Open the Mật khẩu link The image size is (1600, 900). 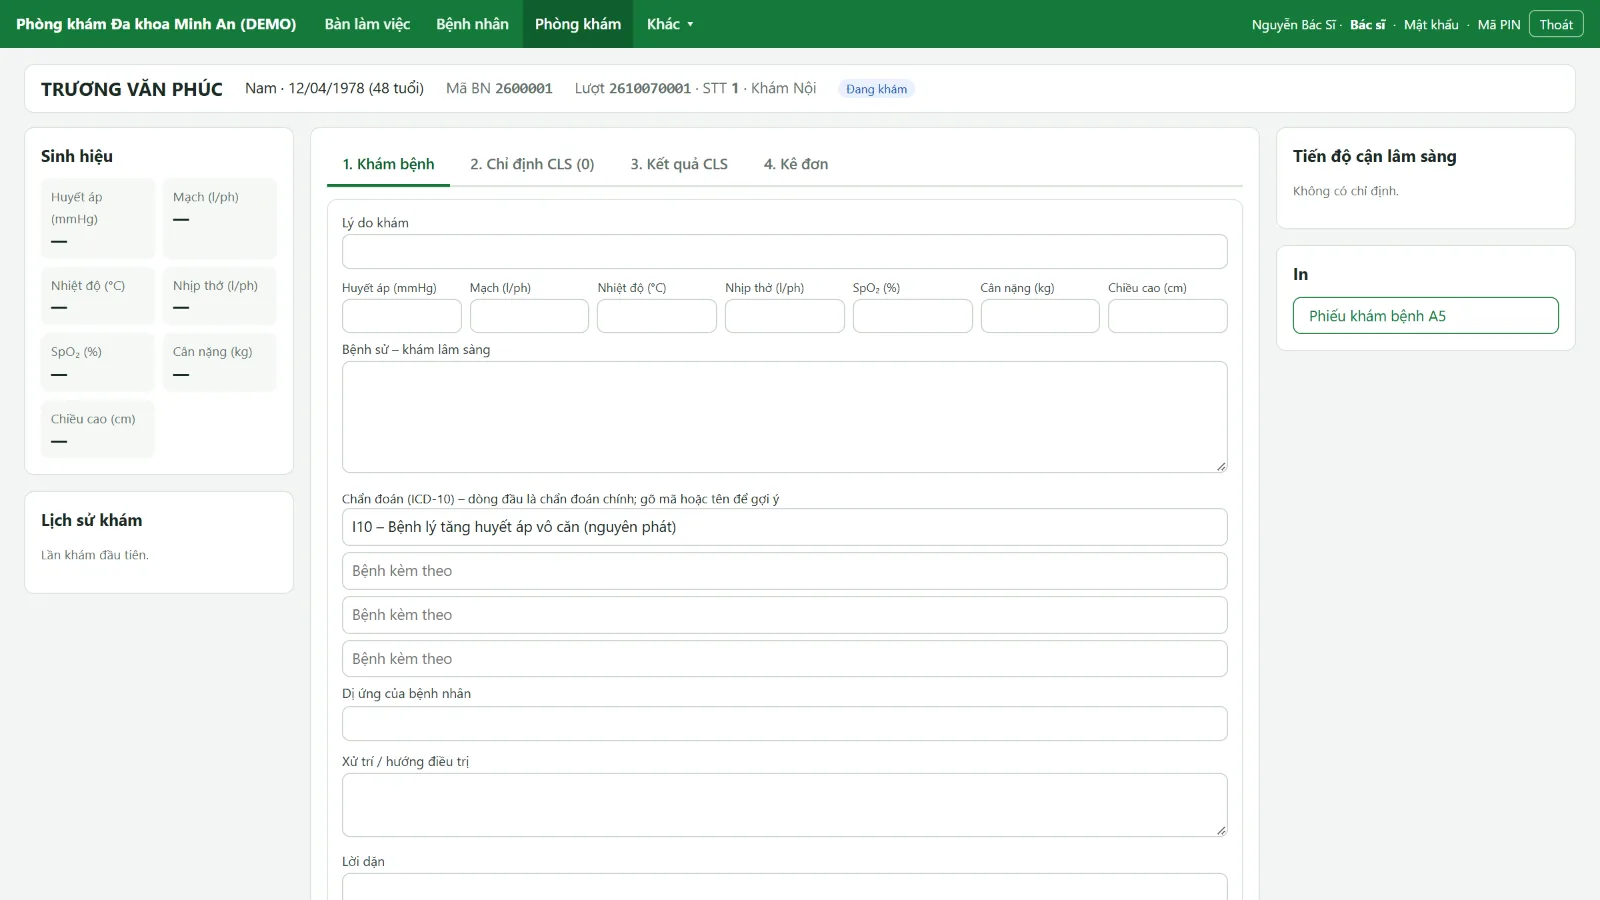click(1431, 25)
